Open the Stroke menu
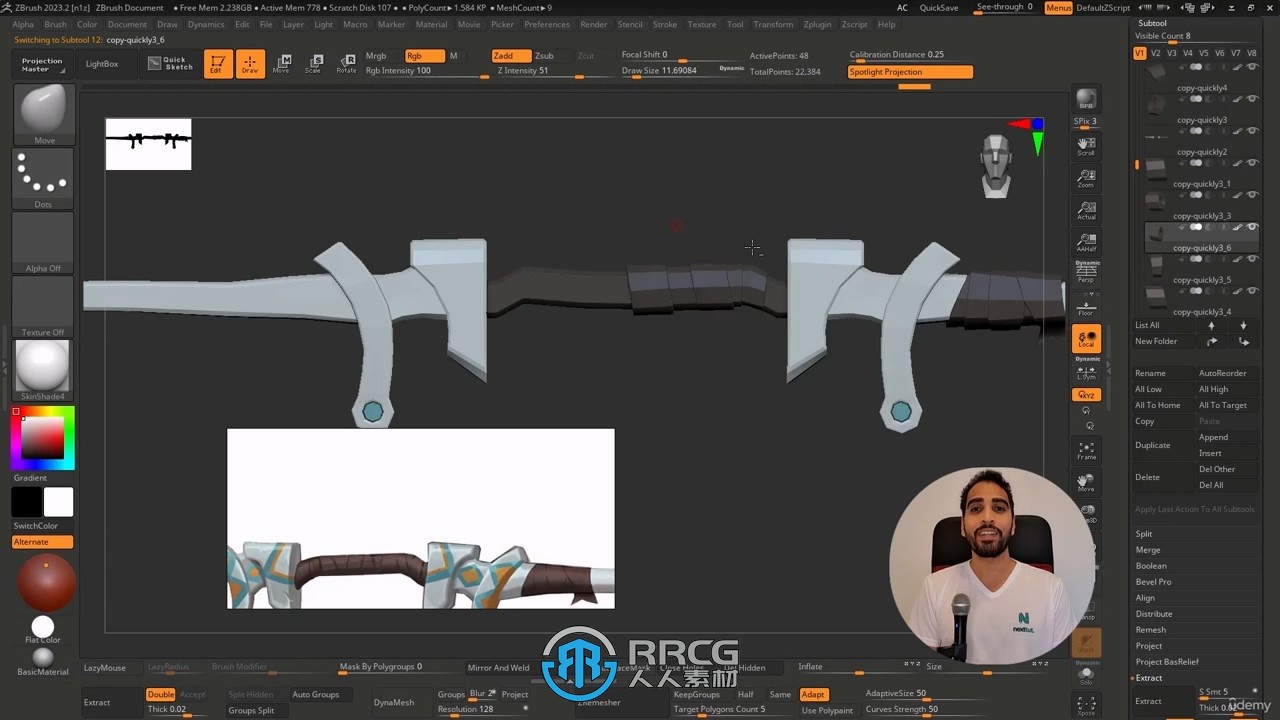This screenshot has width=1280, height=720. (x=665, y=24)
